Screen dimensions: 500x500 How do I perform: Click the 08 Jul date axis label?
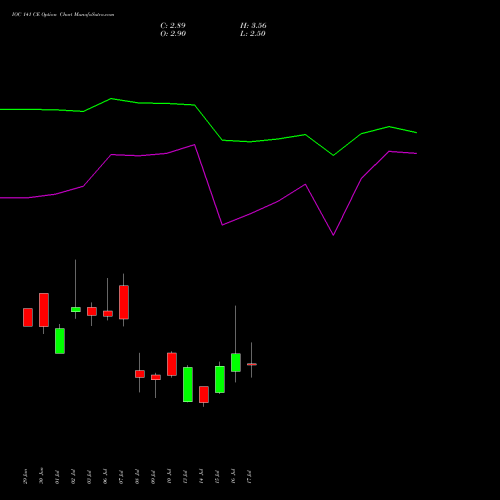138,477
